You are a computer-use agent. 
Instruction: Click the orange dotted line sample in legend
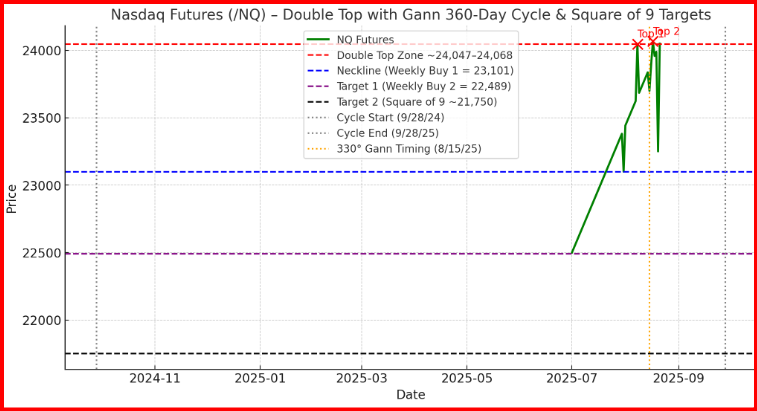[318, 148]
